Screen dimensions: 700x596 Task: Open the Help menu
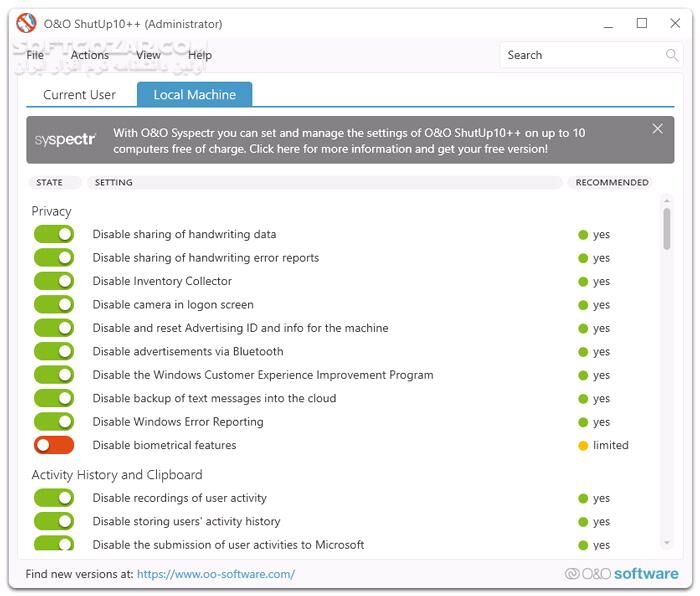point(200,56)
